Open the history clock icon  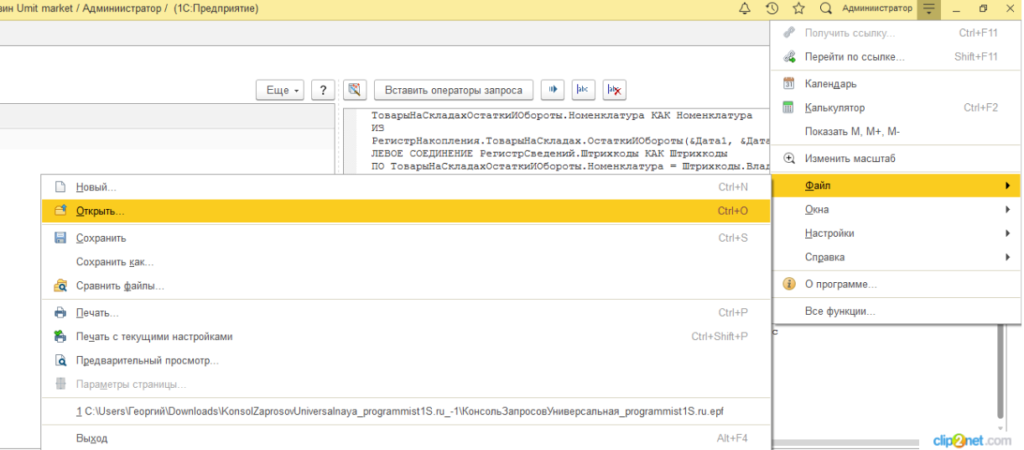[x=772, y=9]
